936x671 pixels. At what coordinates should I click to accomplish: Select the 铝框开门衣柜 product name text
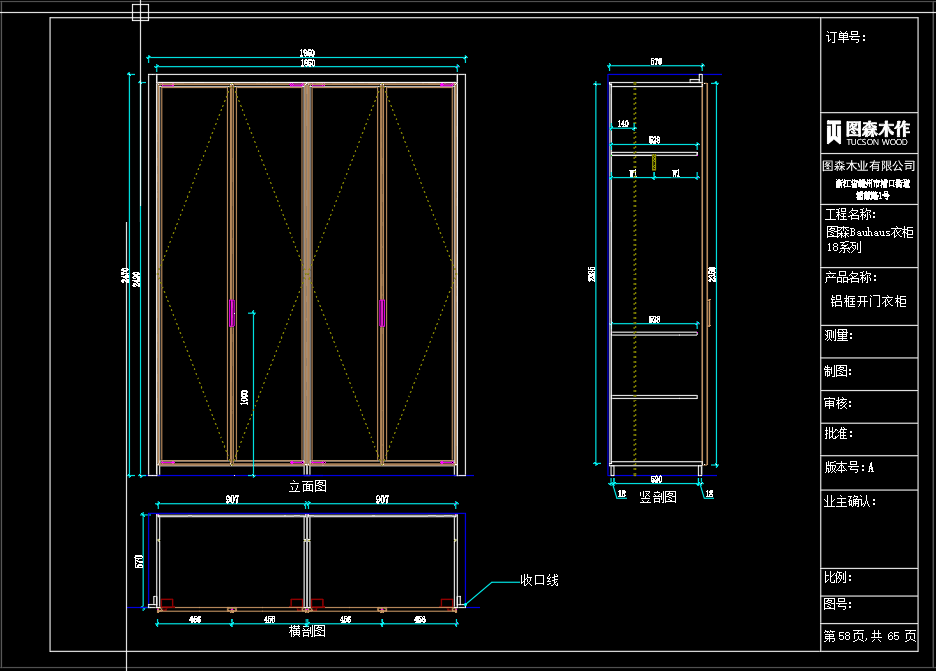(868, 301)
